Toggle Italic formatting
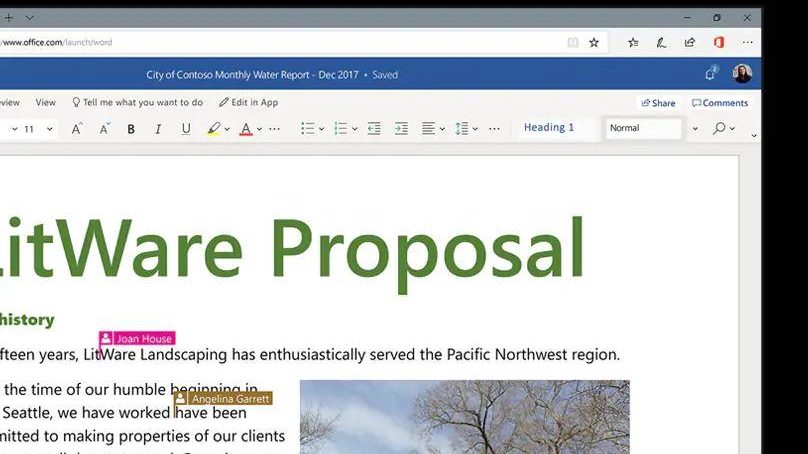 tap(158, 129)
